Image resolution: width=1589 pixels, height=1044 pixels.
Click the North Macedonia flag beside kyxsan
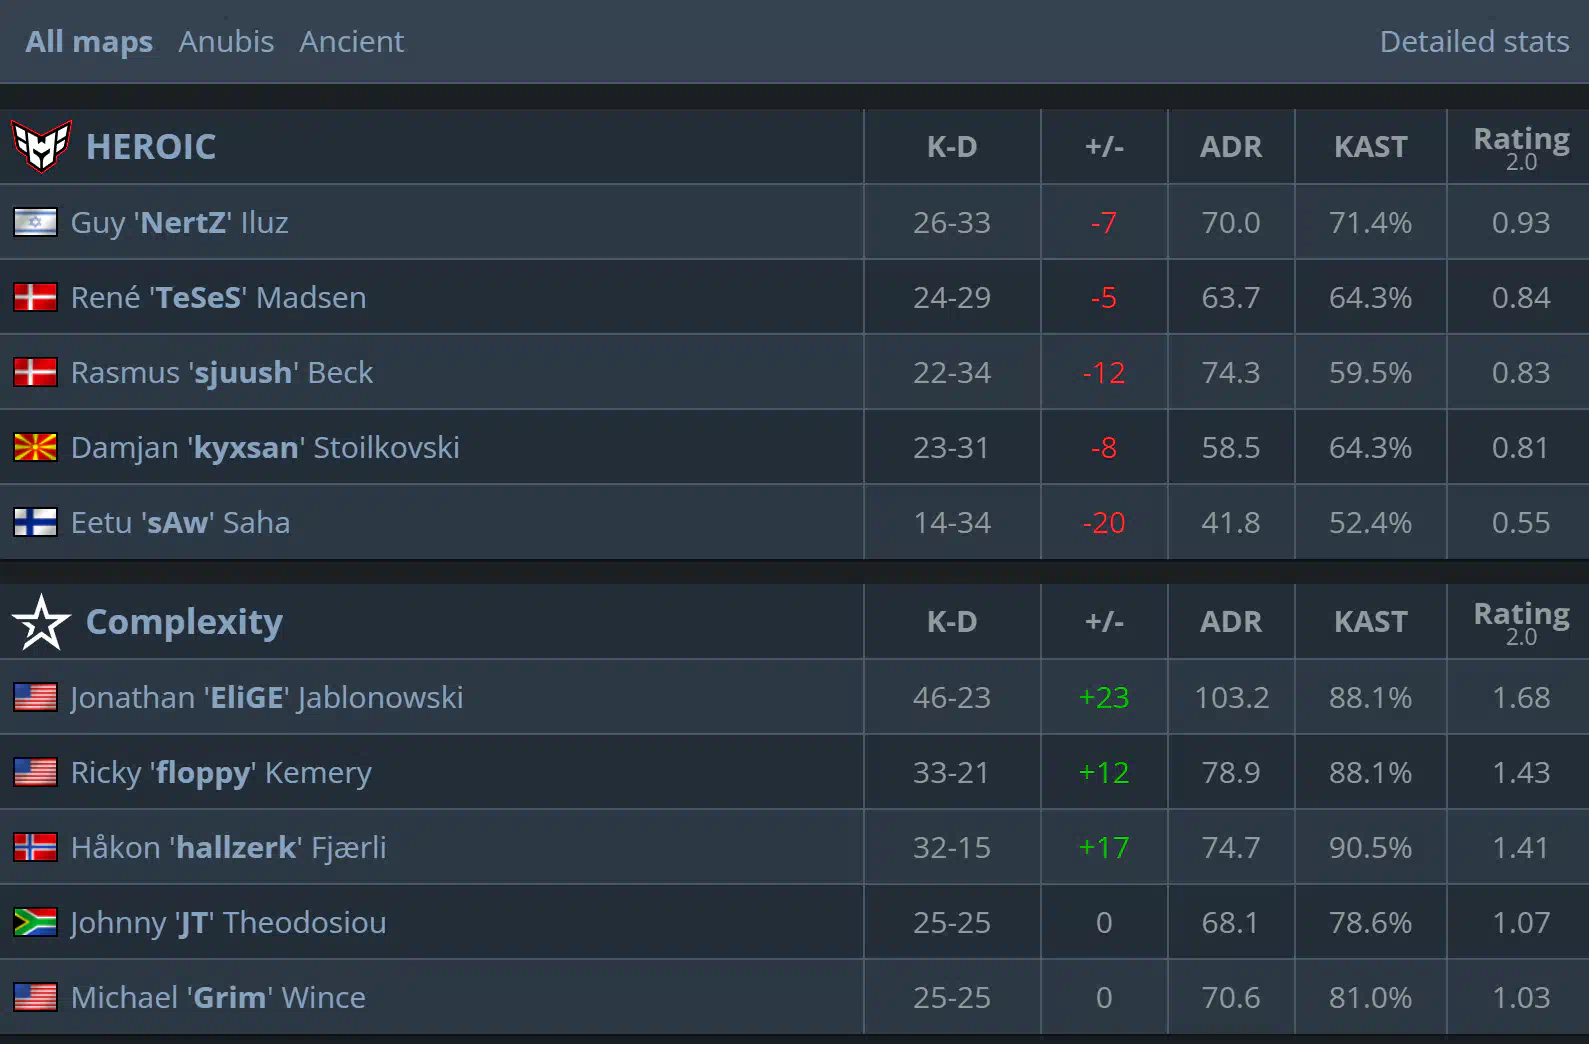(35, 447)
